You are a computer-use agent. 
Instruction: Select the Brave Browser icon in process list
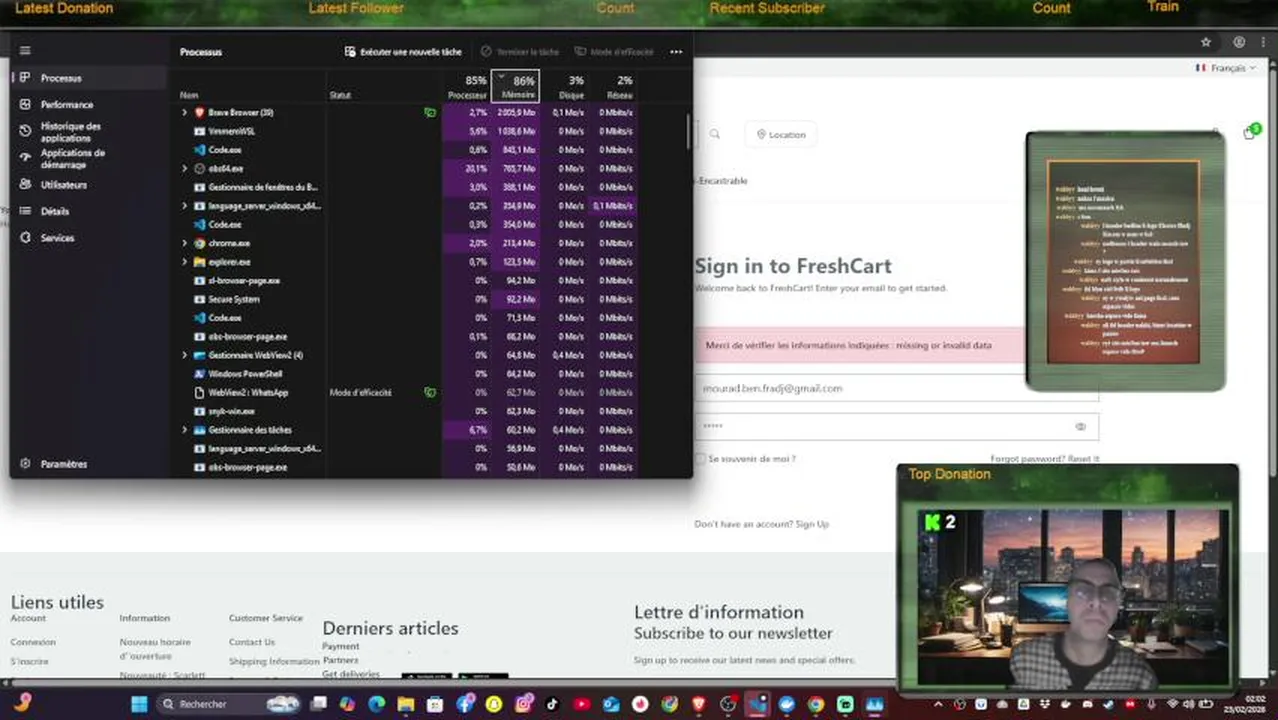pos(200,113)
